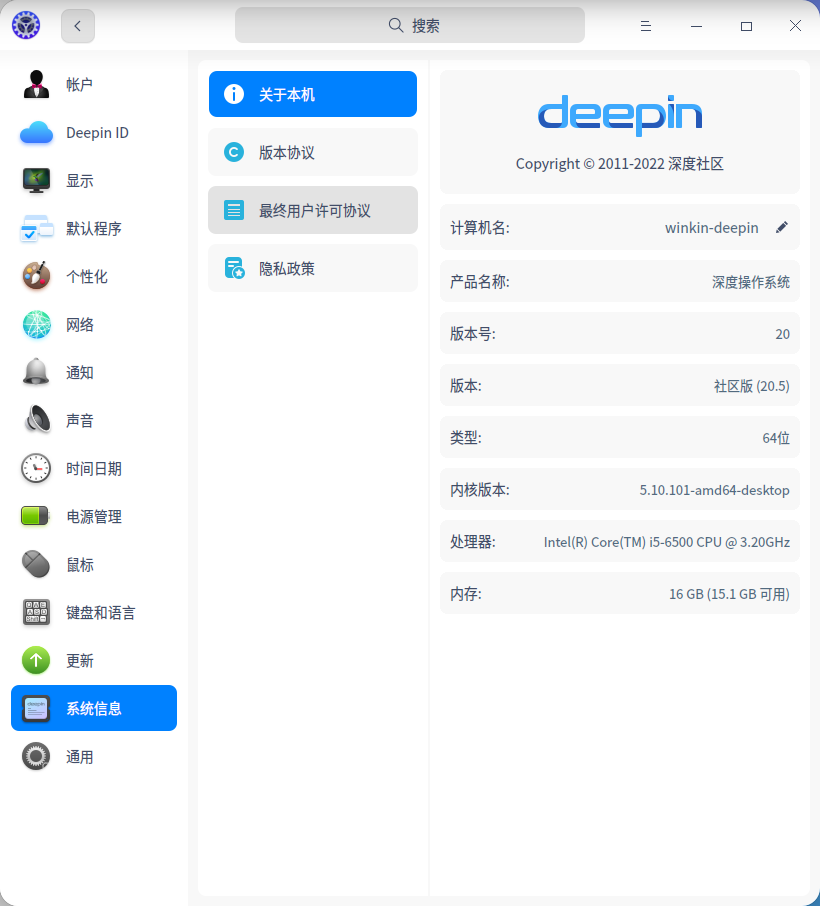The height and width of the screenshot is (906, 820).
Task: Edit computer name with pencil icon
Action: (782, 228)
